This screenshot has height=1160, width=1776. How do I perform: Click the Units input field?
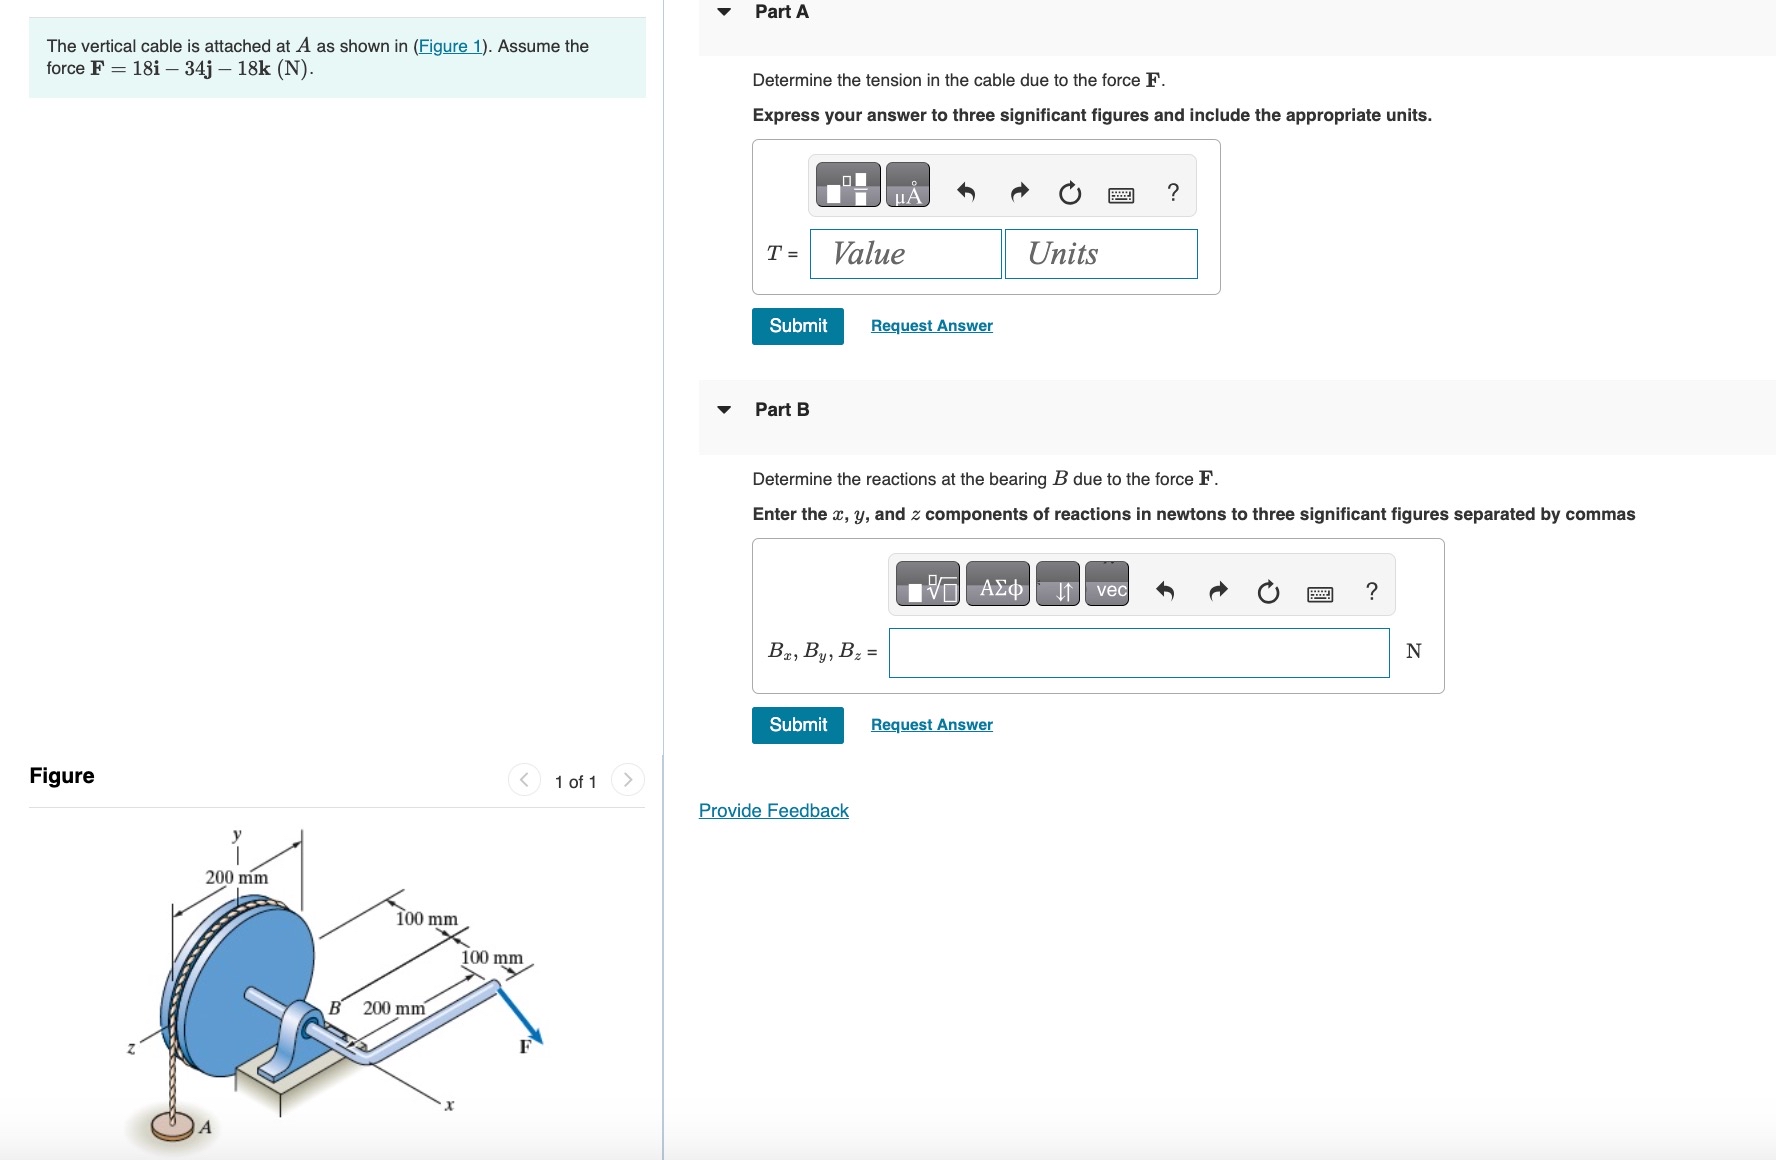[1101, 254]
